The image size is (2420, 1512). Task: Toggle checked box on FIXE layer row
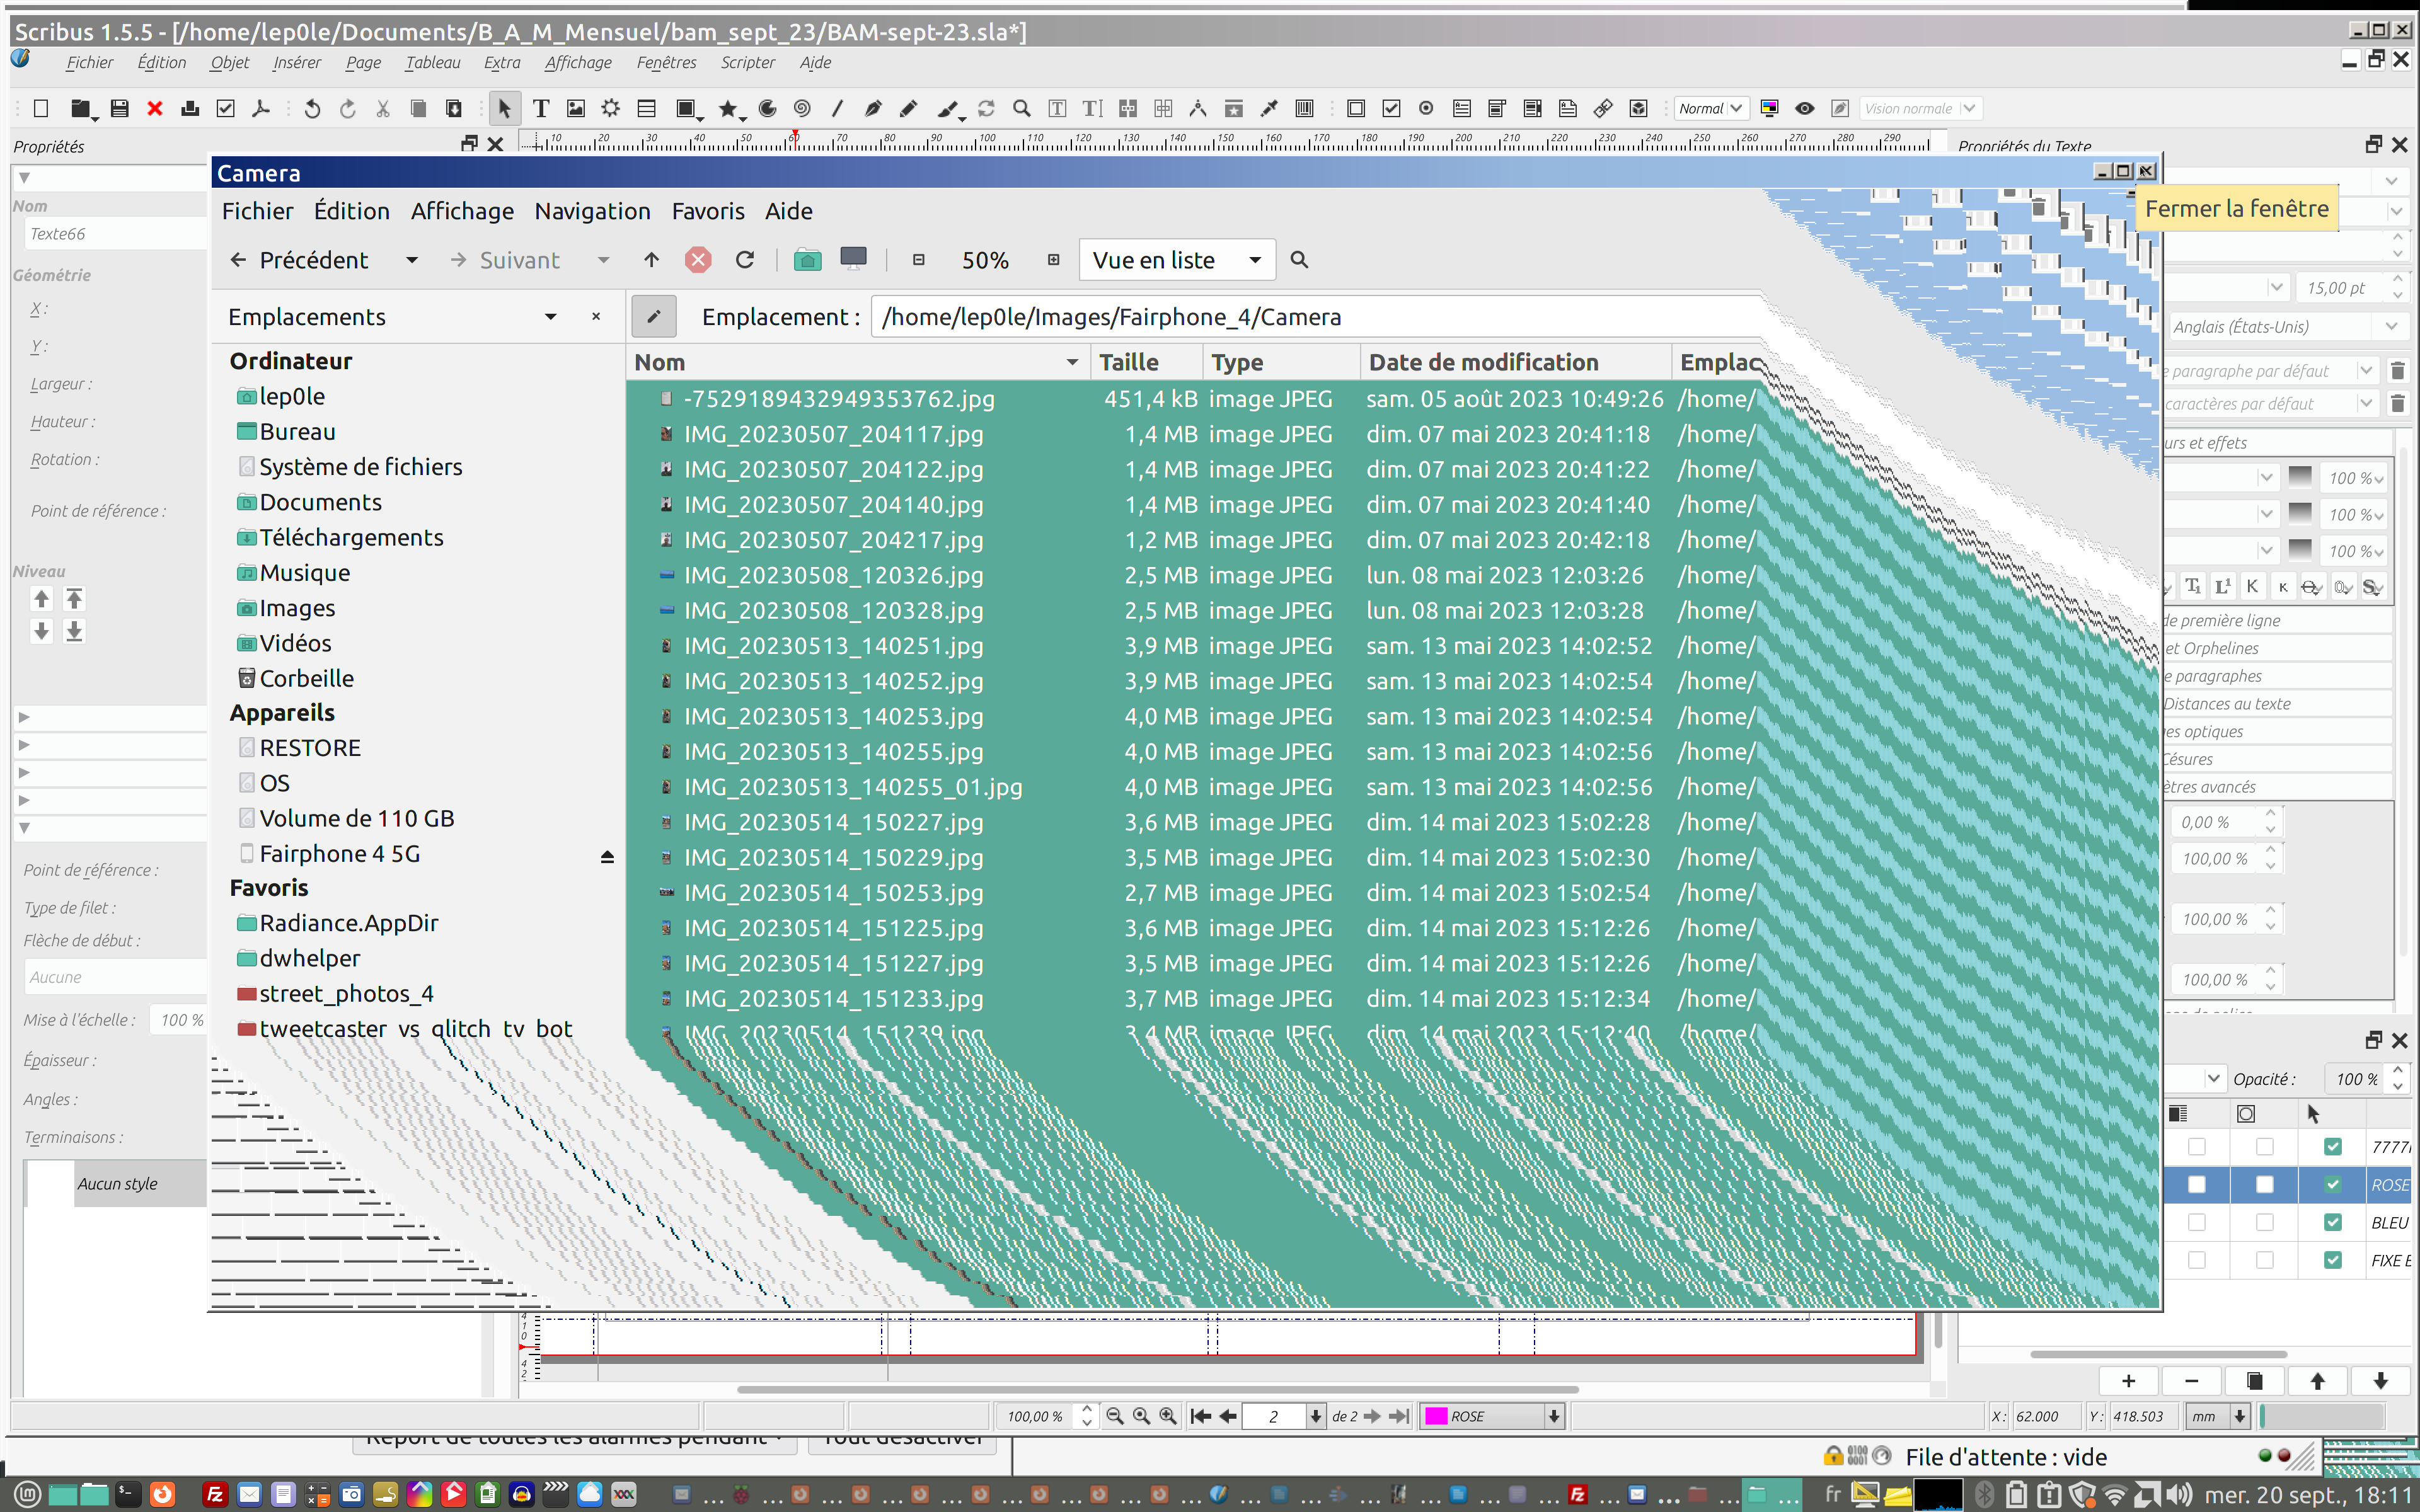tap(2332, 1260)
